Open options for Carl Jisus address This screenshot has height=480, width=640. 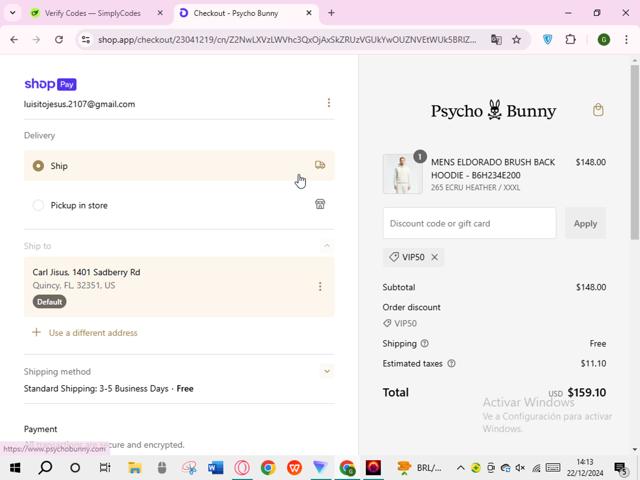[320, 286]
